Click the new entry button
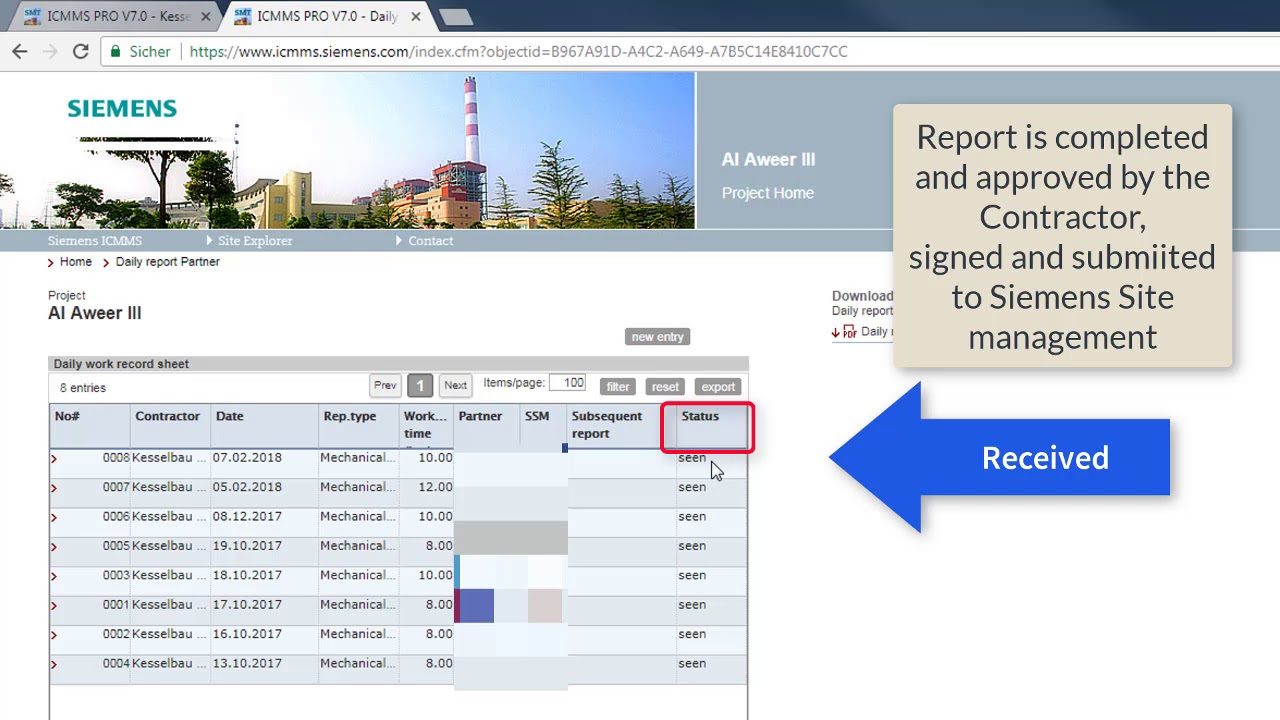This screenshot has width=1280, height=720. tap(657, 337)
